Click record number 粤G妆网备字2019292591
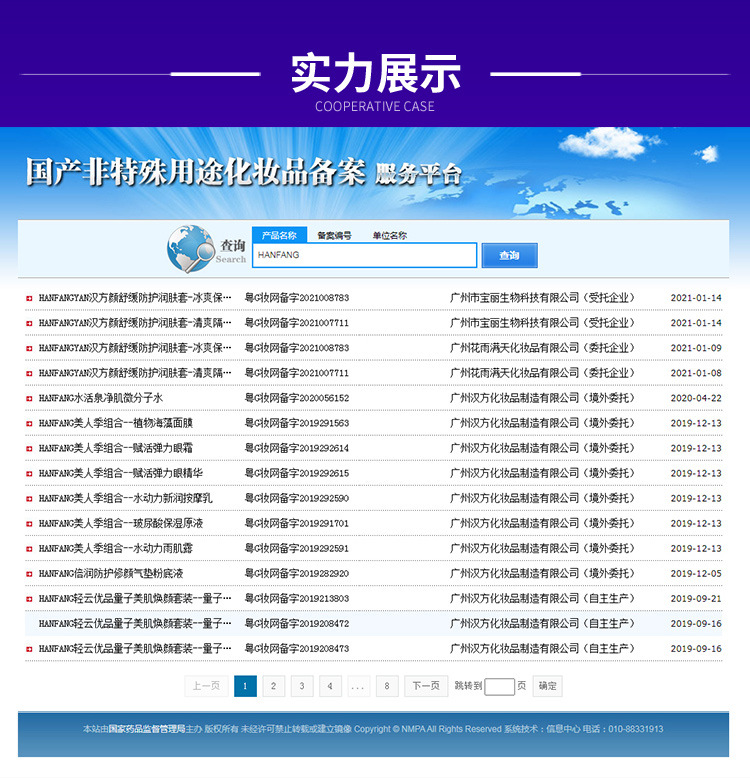 pos(297,549)
